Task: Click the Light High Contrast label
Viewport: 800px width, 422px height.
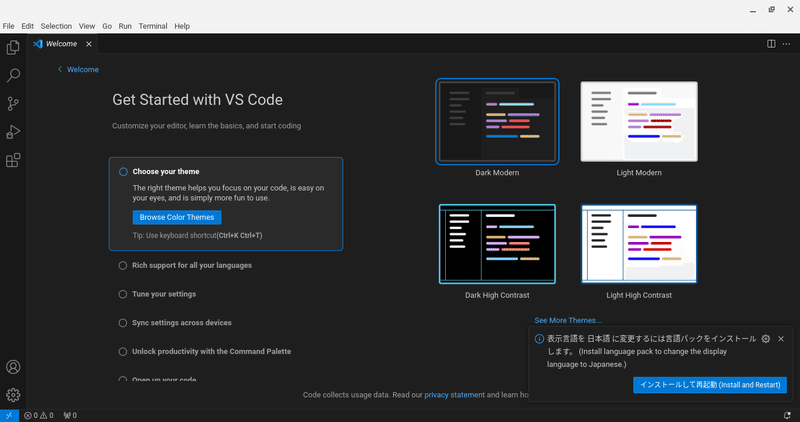Action: [x=639, y=295]
